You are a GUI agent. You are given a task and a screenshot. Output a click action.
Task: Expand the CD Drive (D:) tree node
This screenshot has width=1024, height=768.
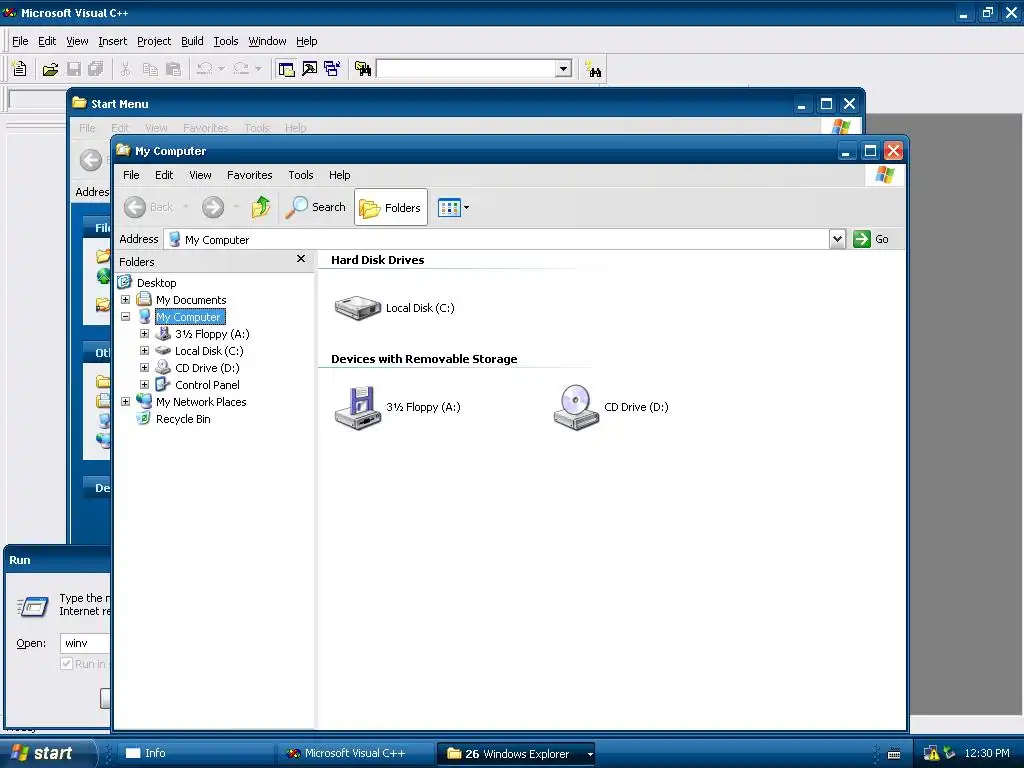tap(144, 368)
